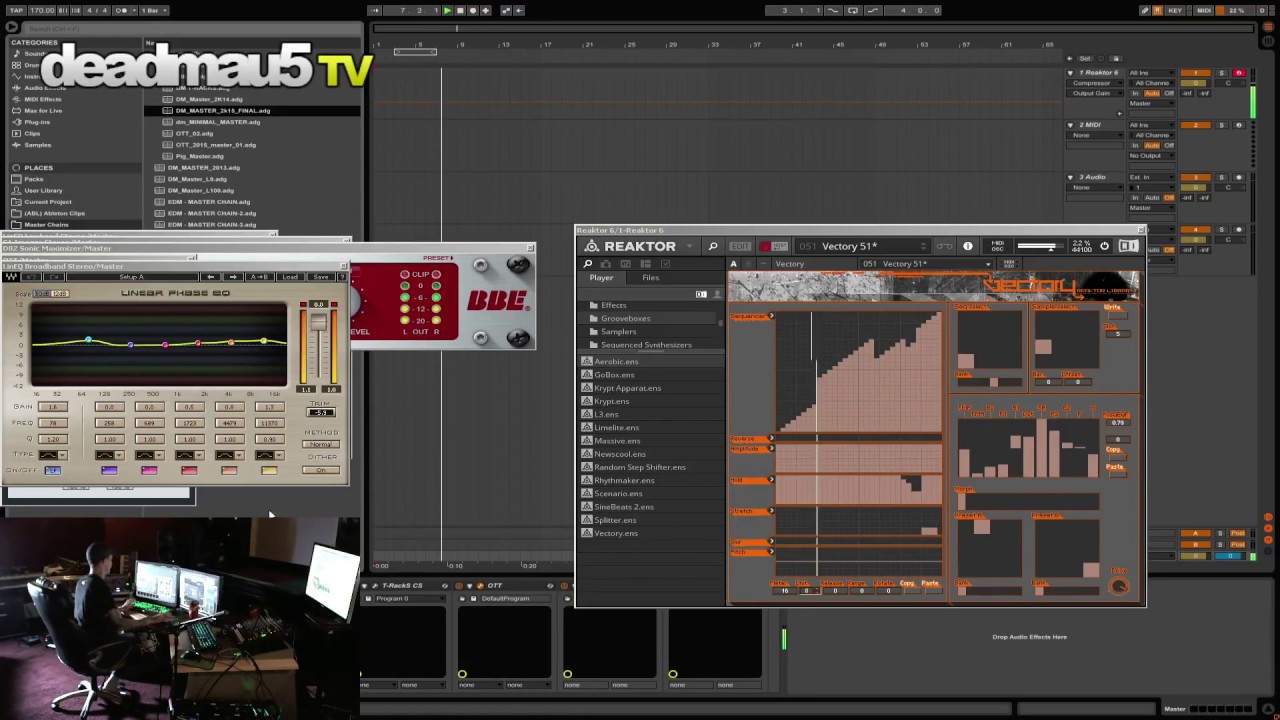
Task: Click the Reaktor search magnifier icon
Action: [x=713, y=246]
